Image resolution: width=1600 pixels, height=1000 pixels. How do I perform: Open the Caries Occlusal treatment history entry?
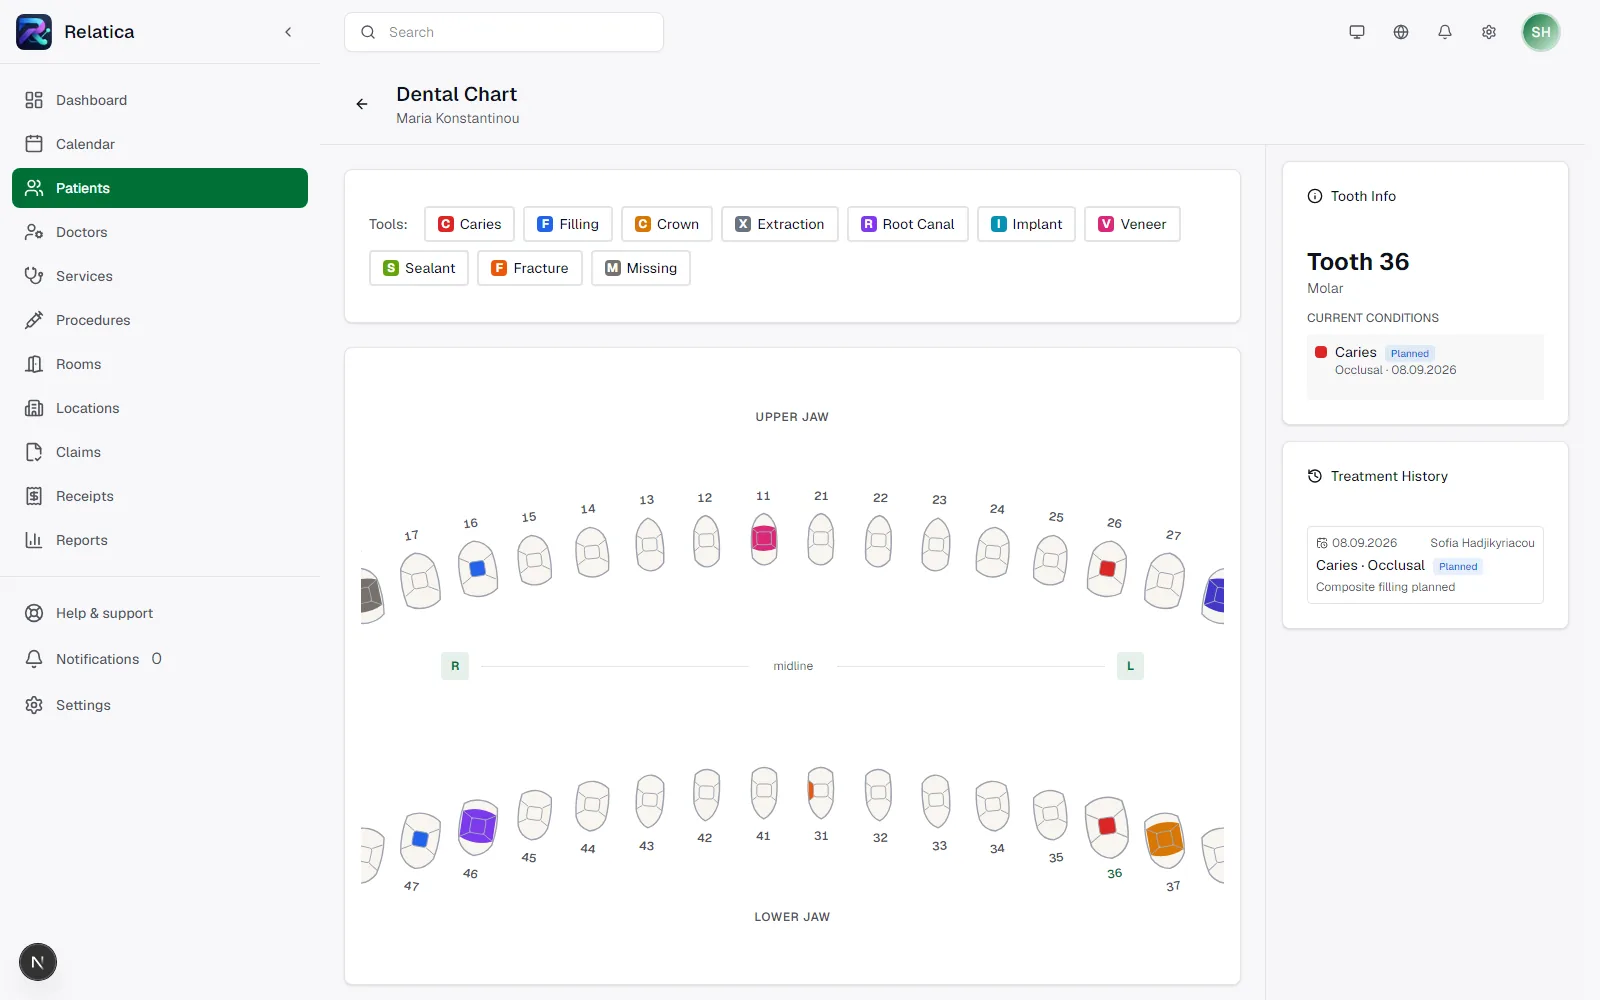(x=1425, y=565)
